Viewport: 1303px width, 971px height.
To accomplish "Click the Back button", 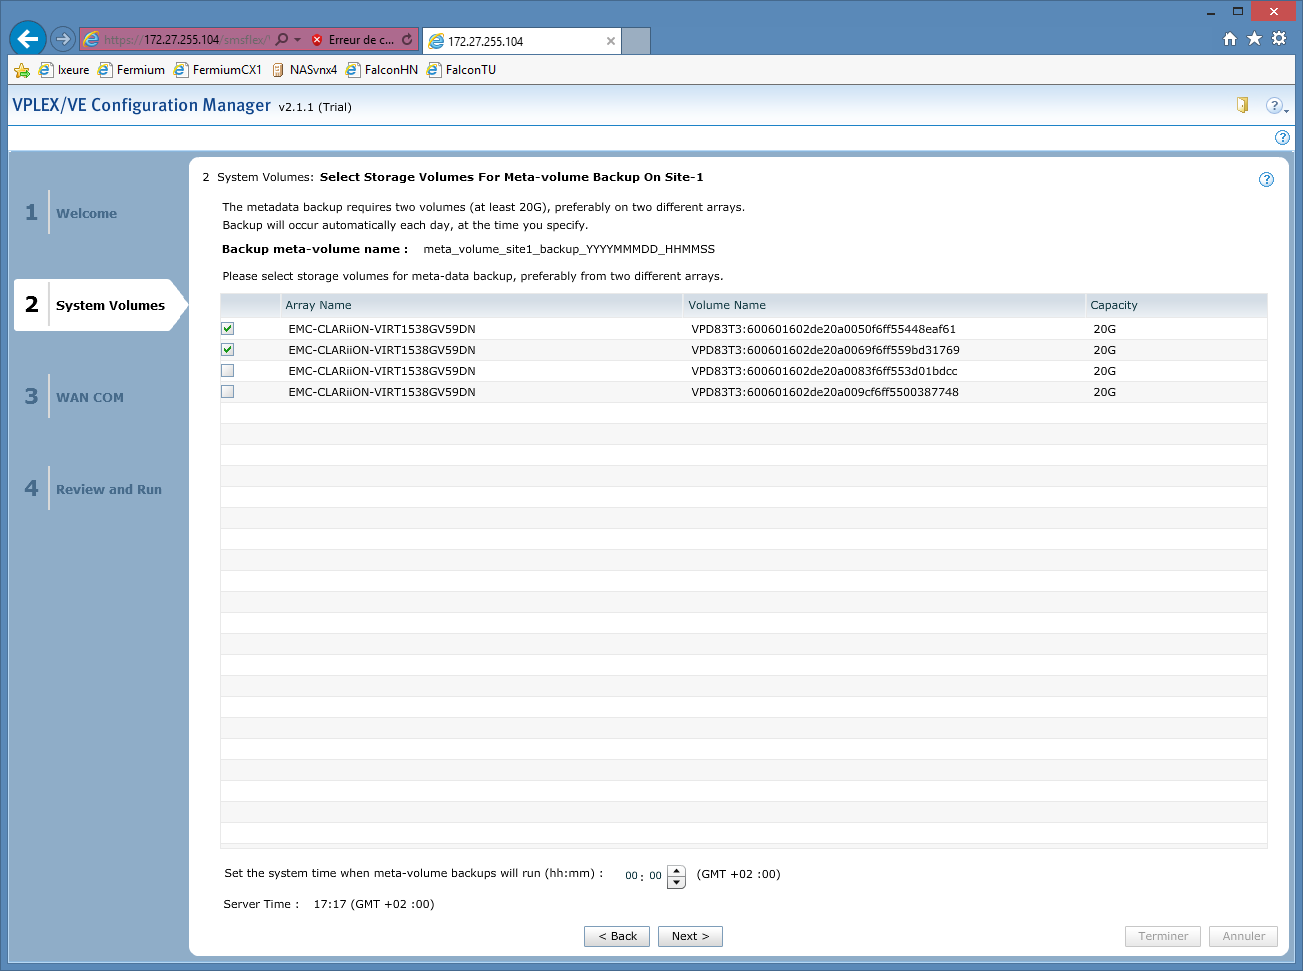I will [617, 936].
